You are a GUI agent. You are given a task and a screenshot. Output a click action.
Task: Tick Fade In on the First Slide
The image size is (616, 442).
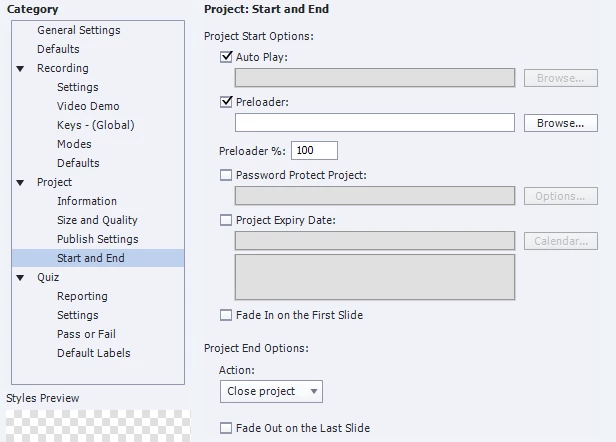226,315
